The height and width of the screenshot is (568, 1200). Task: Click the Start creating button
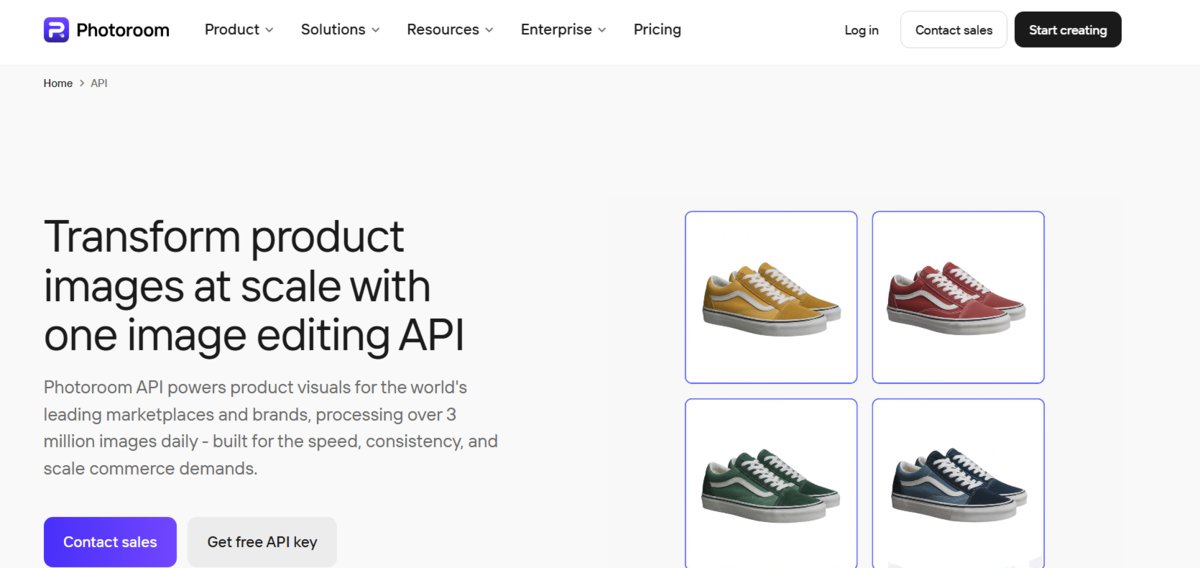click(1068, 30)
